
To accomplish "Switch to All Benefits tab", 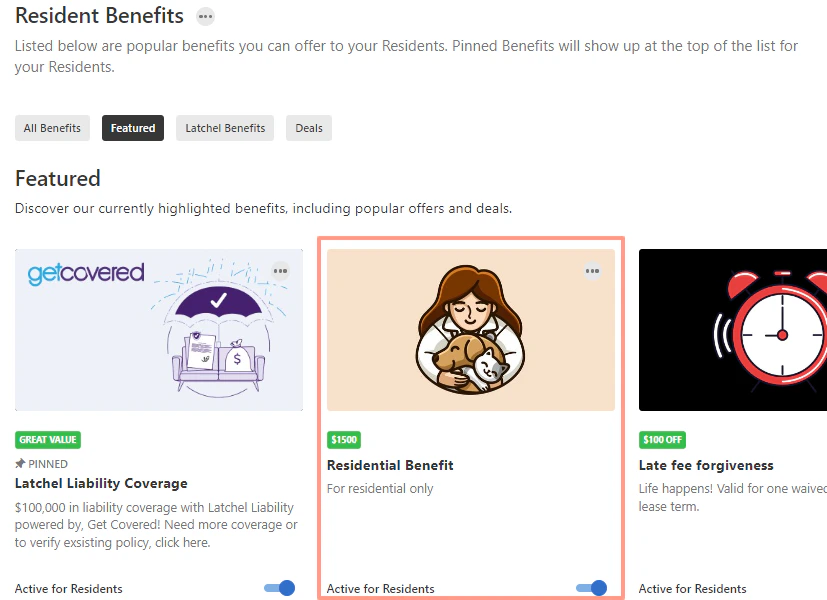I will point(52,128).
